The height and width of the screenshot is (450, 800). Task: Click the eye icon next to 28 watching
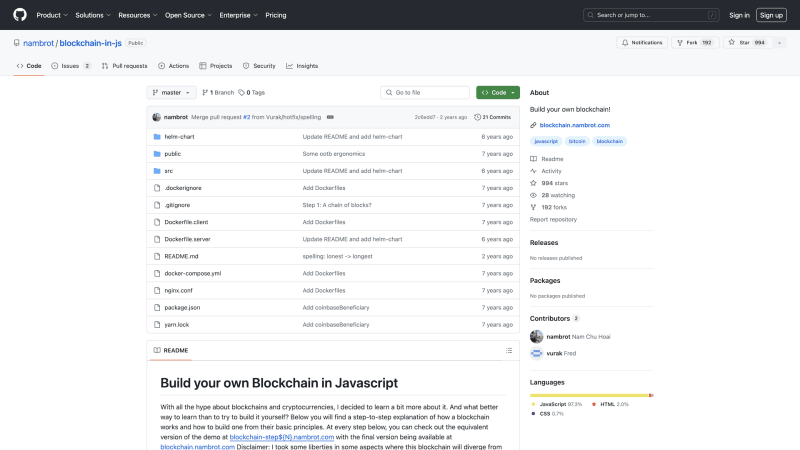click(x=533, y=195)
